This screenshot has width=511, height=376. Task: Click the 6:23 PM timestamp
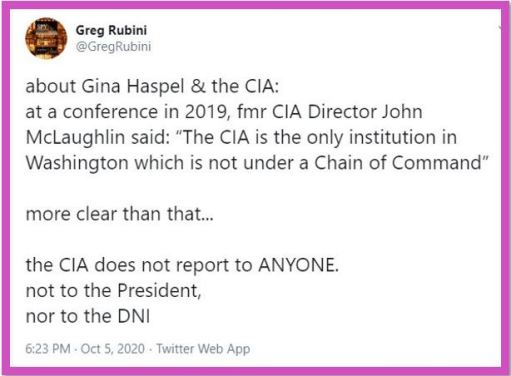pos(48,349)
